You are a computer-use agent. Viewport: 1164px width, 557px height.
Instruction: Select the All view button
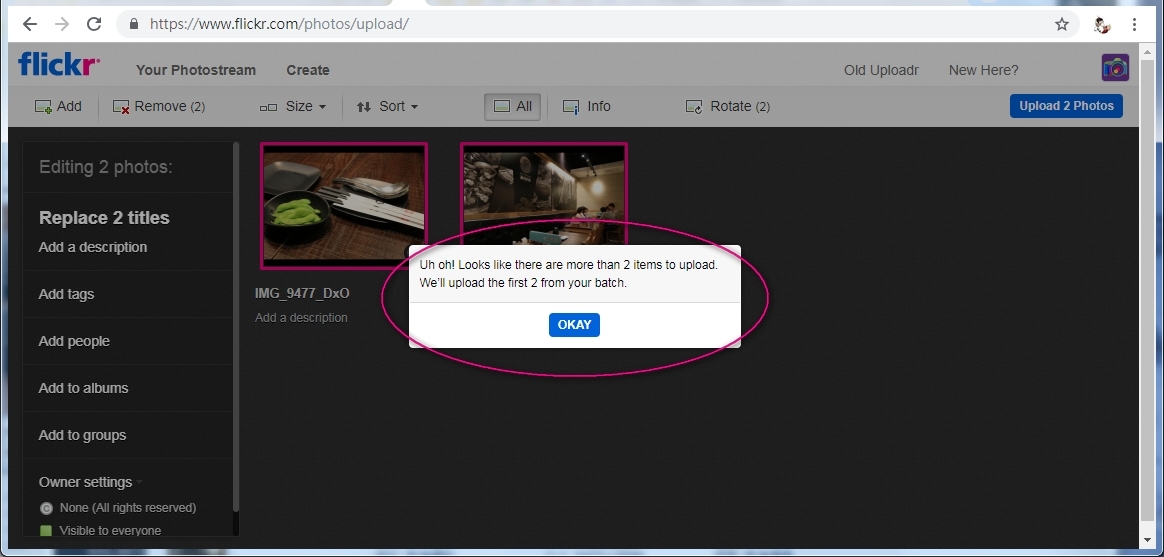(x=512, y=106)
